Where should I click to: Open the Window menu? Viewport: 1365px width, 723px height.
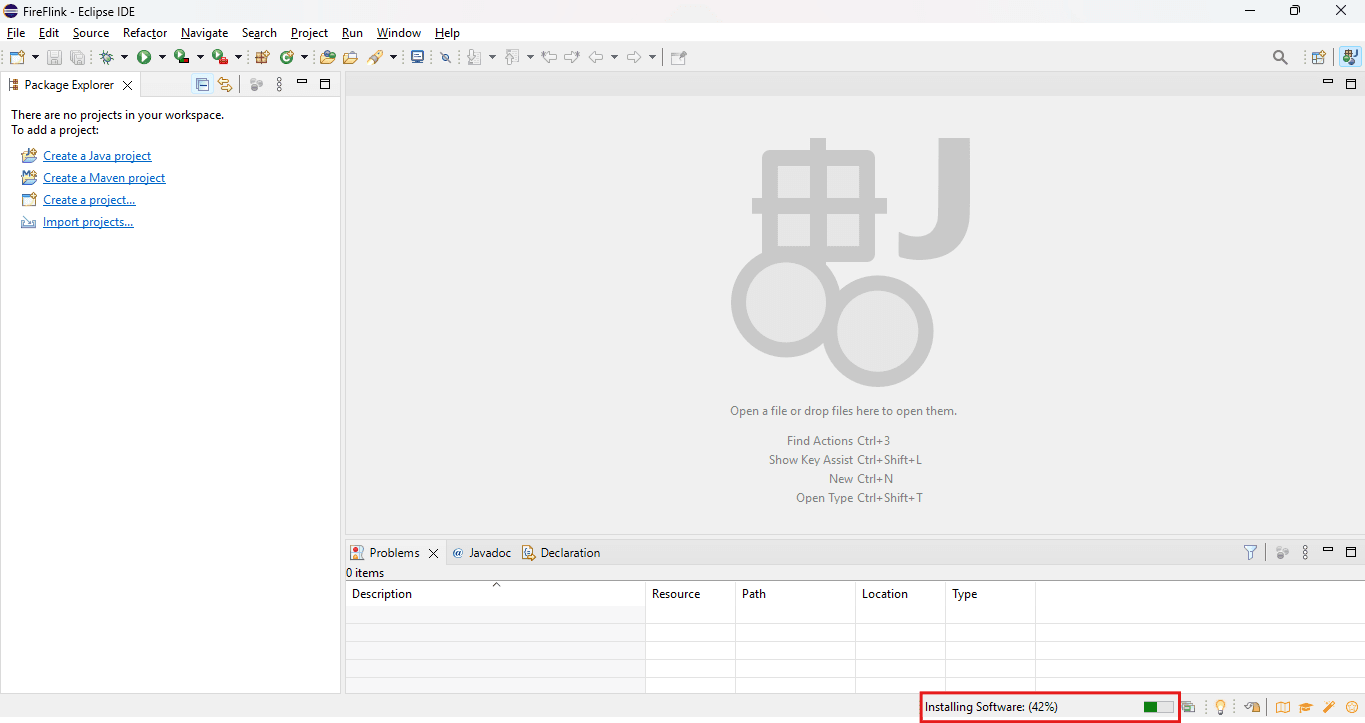coord(399,33)
